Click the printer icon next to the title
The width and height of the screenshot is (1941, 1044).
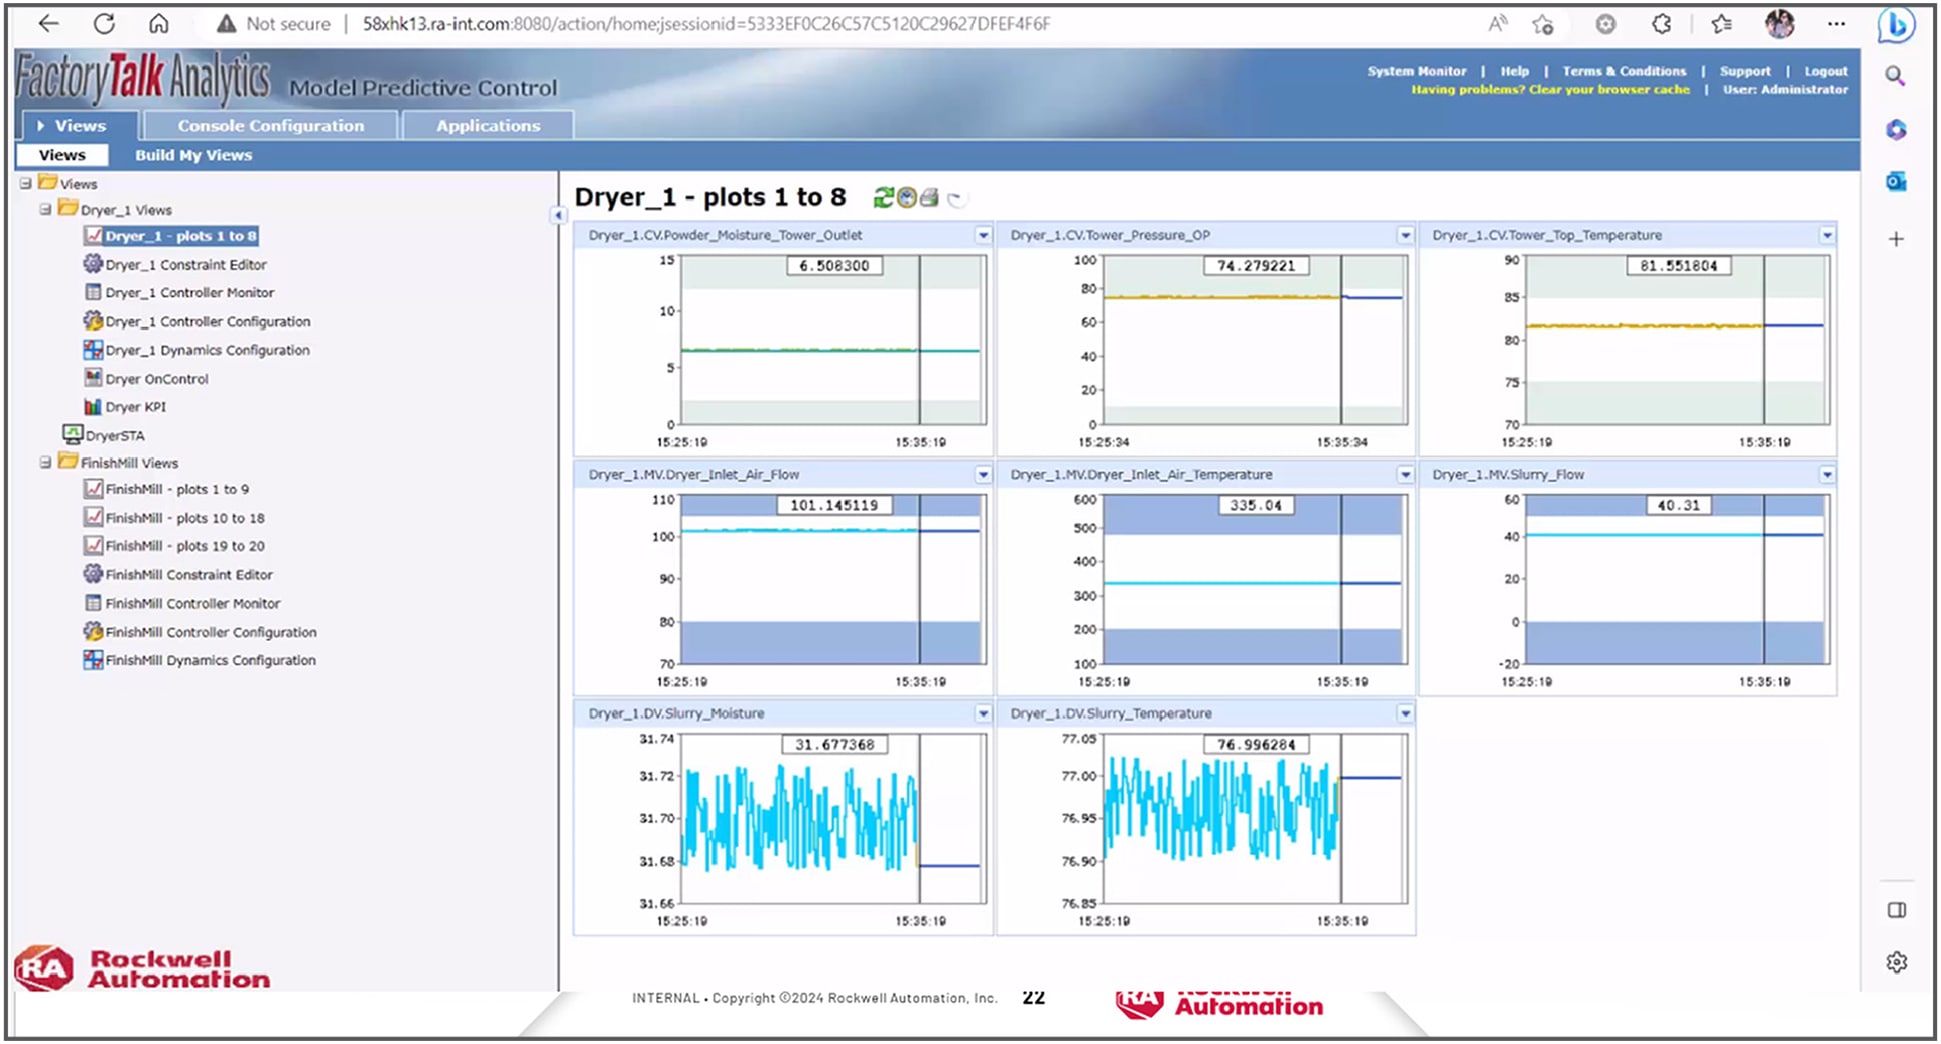[x=929, y=198]
